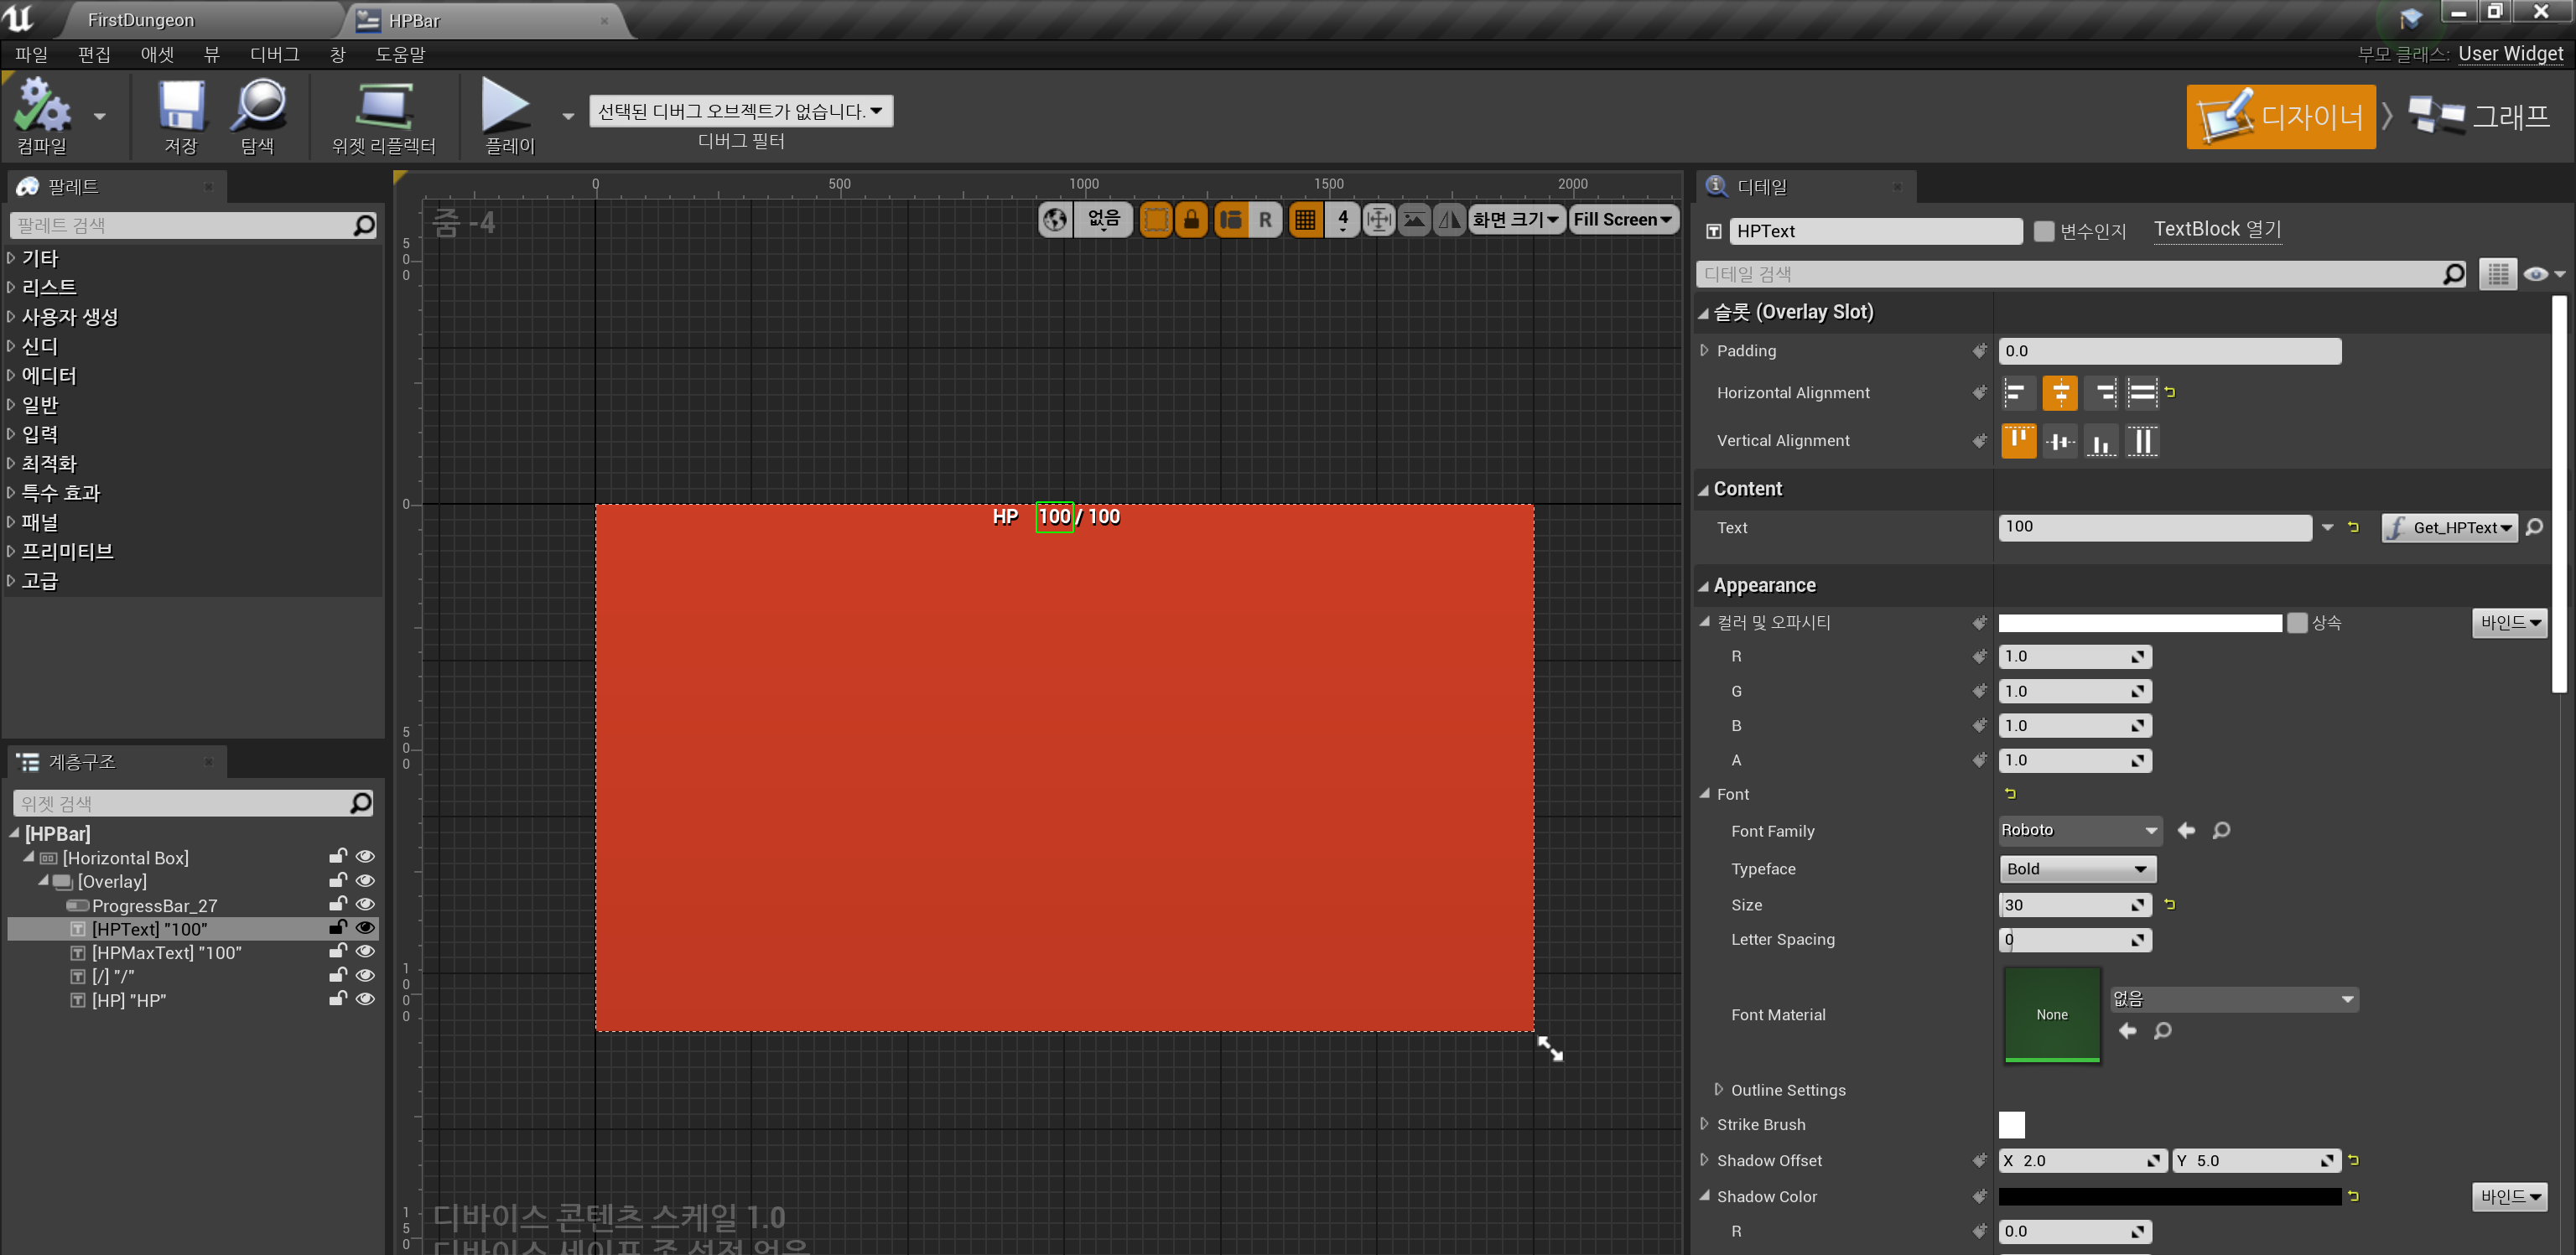Open the Asset menu in the menu bar
Image resolution: width=2576 pixels, height=1255 pixels.
157,54
